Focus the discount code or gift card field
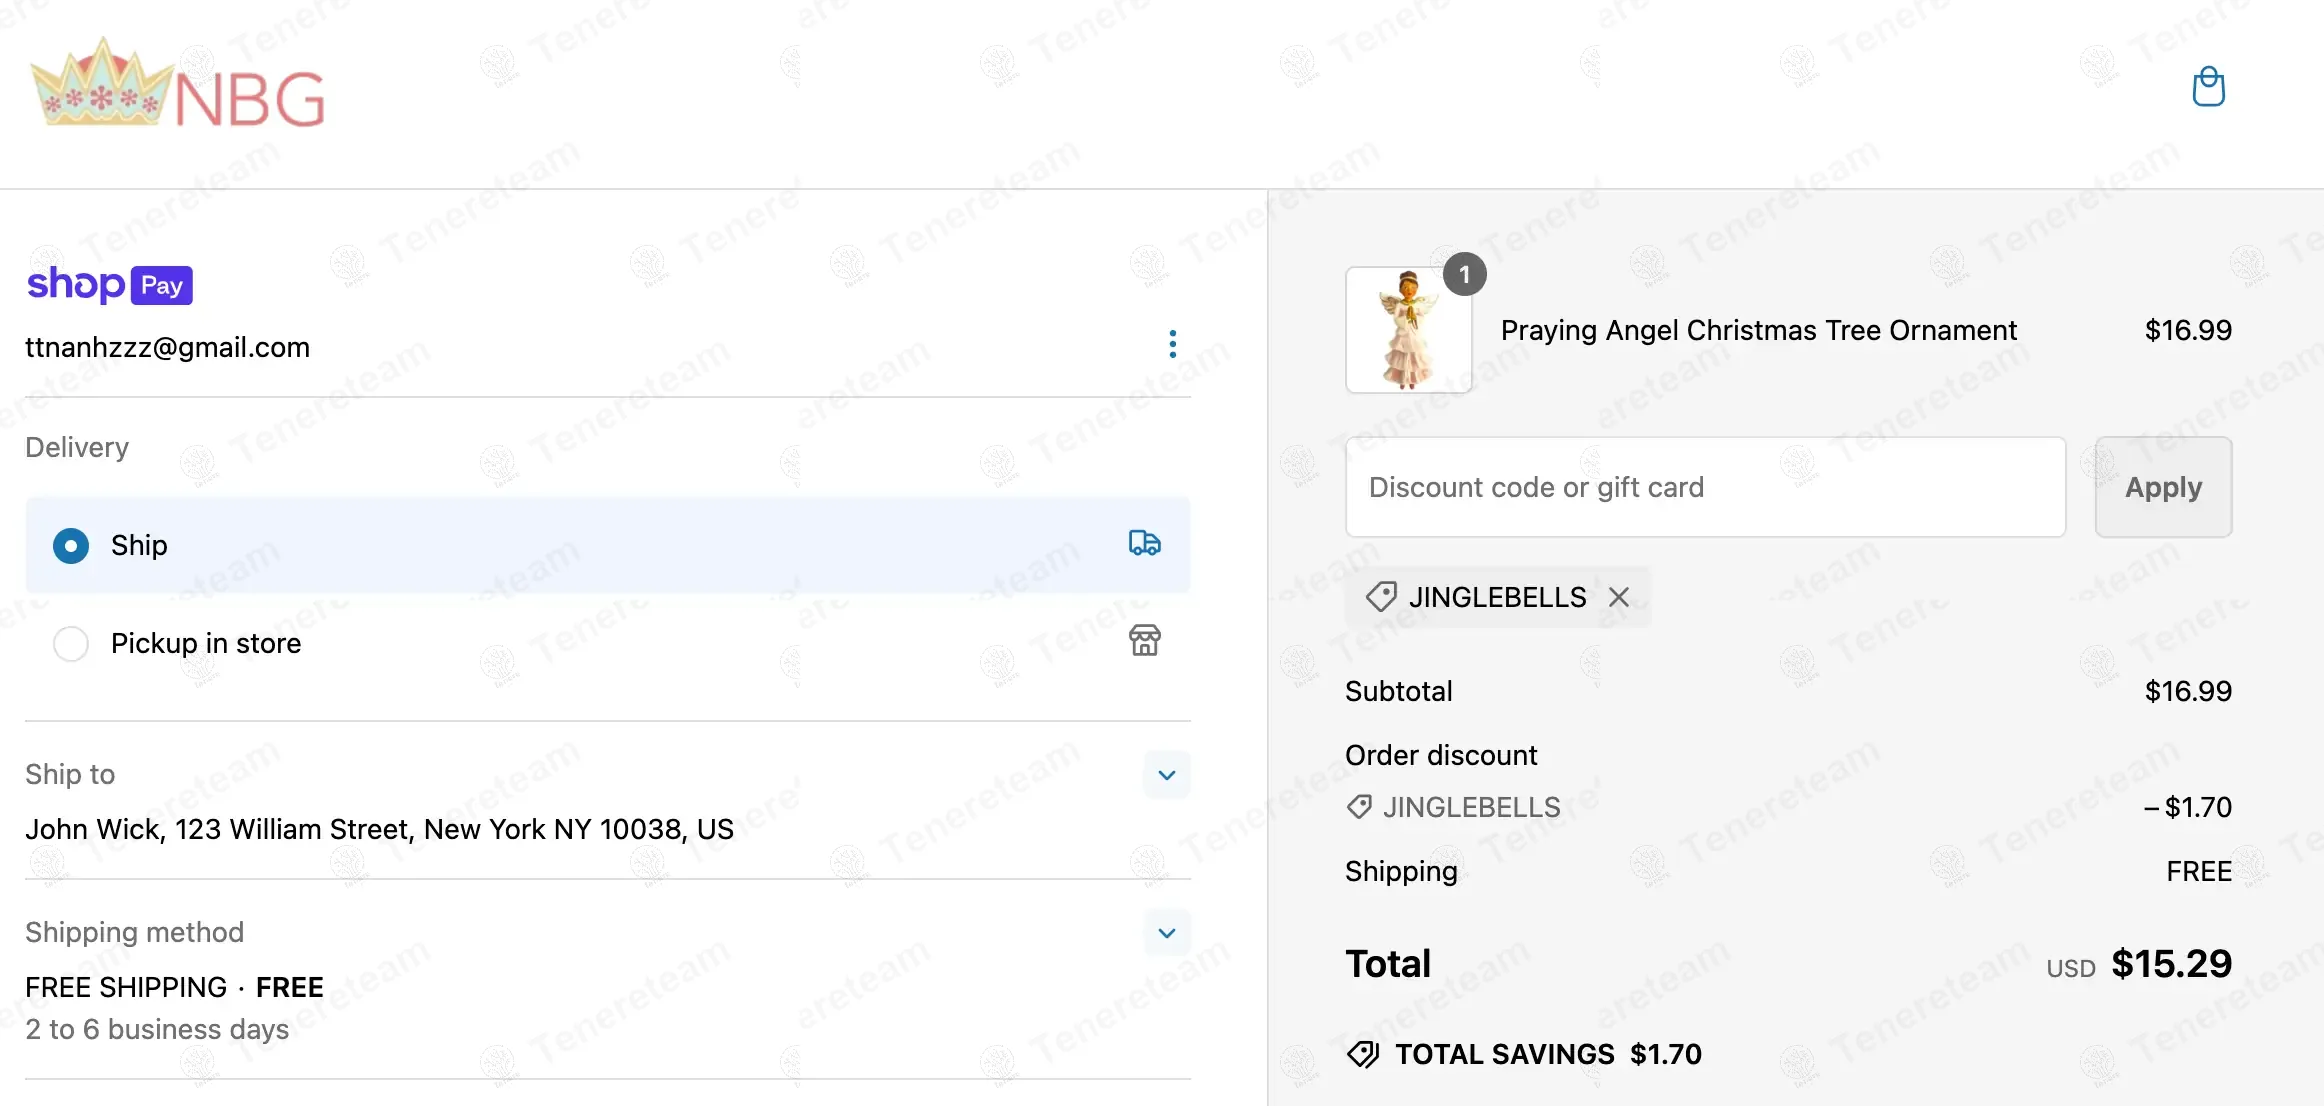 coord(1705,487)
